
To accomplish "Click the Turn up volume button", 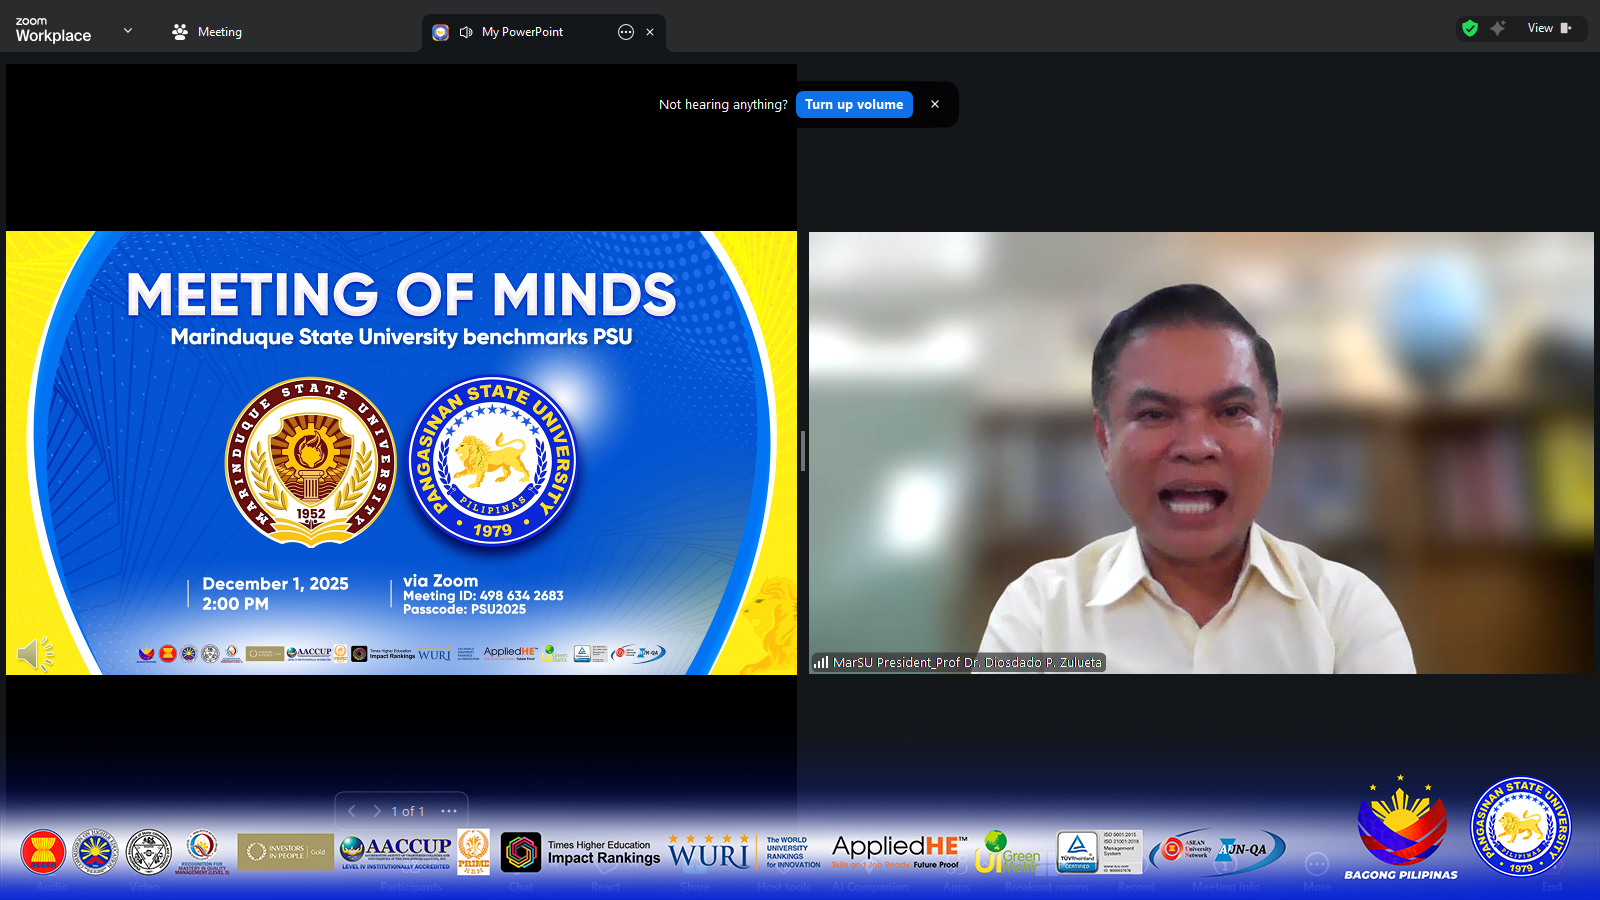I will point(854,104).
